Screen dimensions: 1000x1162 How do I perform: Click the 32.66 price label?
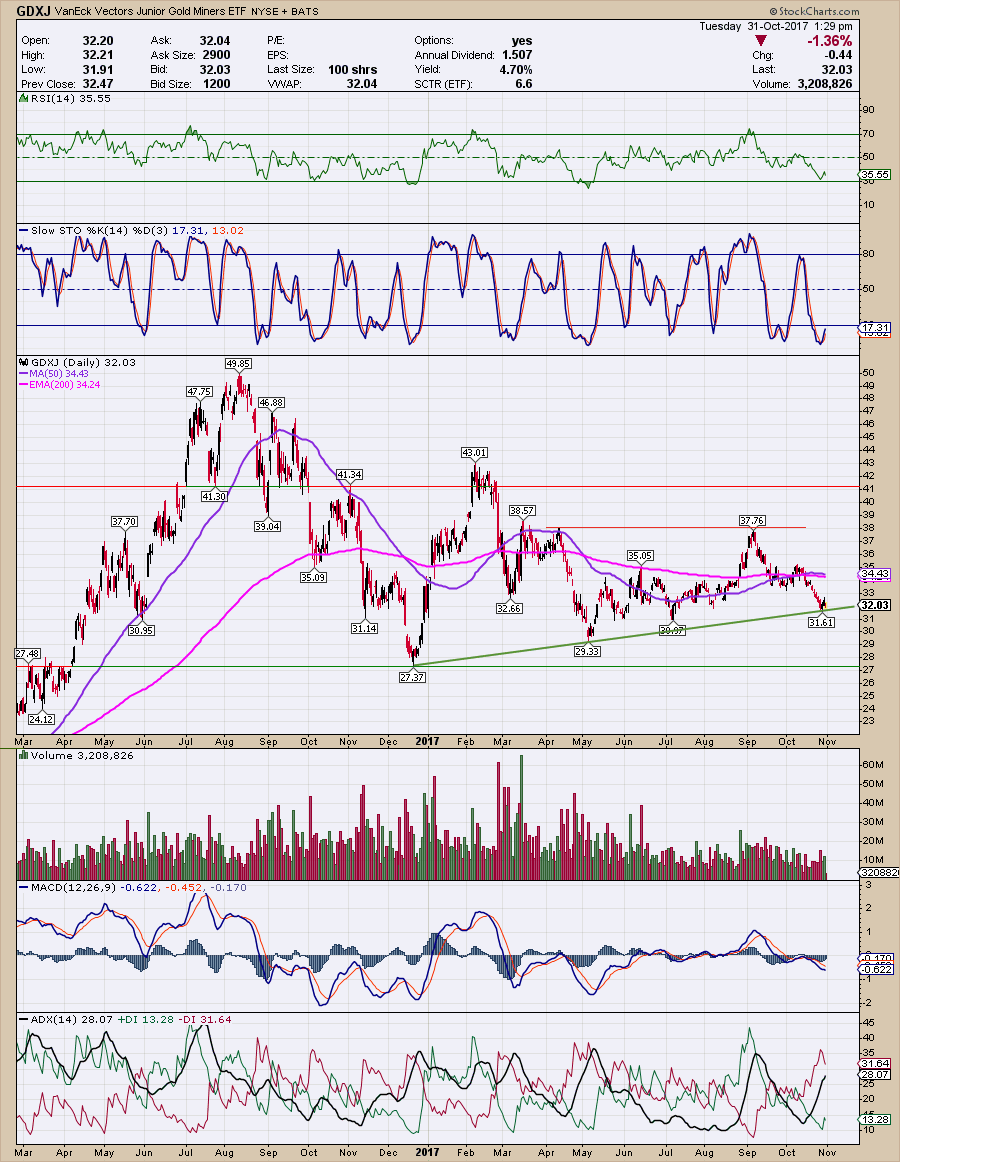point(509,608)
